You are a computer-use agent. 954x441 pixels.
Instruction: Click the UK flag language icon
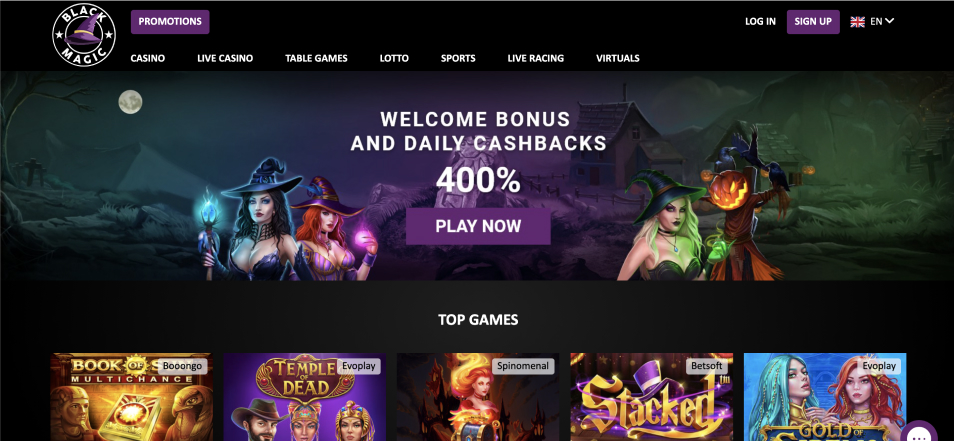857,22
